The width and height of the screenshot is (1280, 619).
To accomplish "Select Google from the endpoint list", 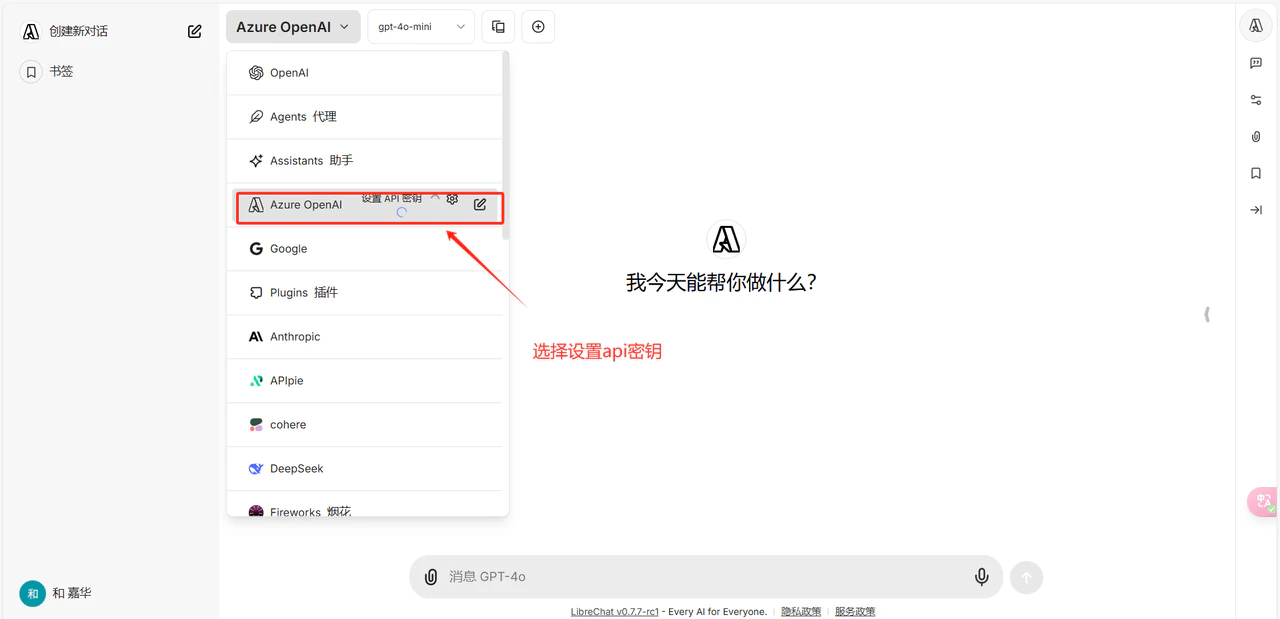I will click(x=366, y=249).
